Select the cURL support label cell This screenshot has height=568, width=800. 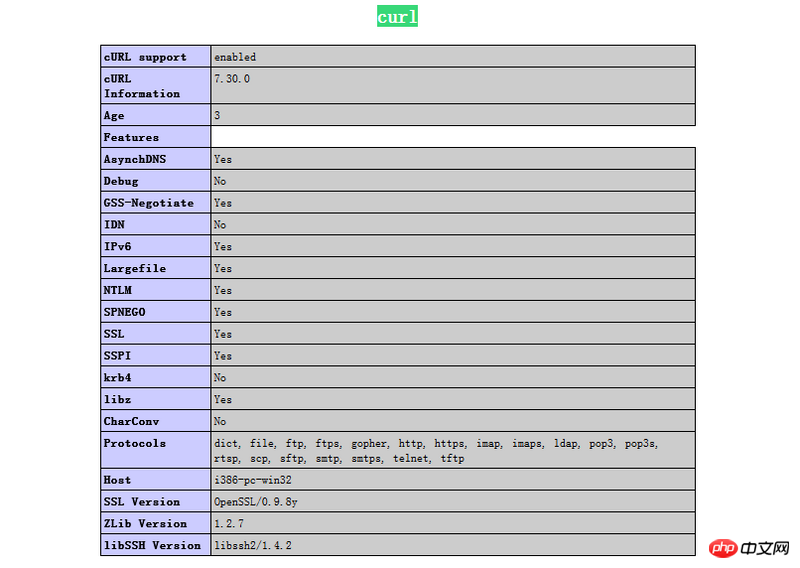click(156, 57)
